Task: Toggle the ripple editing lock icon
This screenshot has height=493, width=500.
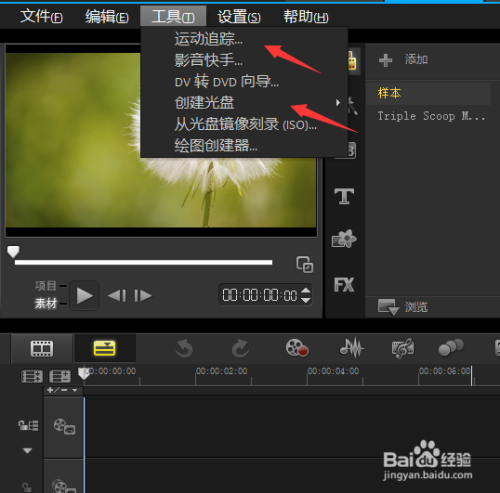Action: [28, 425]
